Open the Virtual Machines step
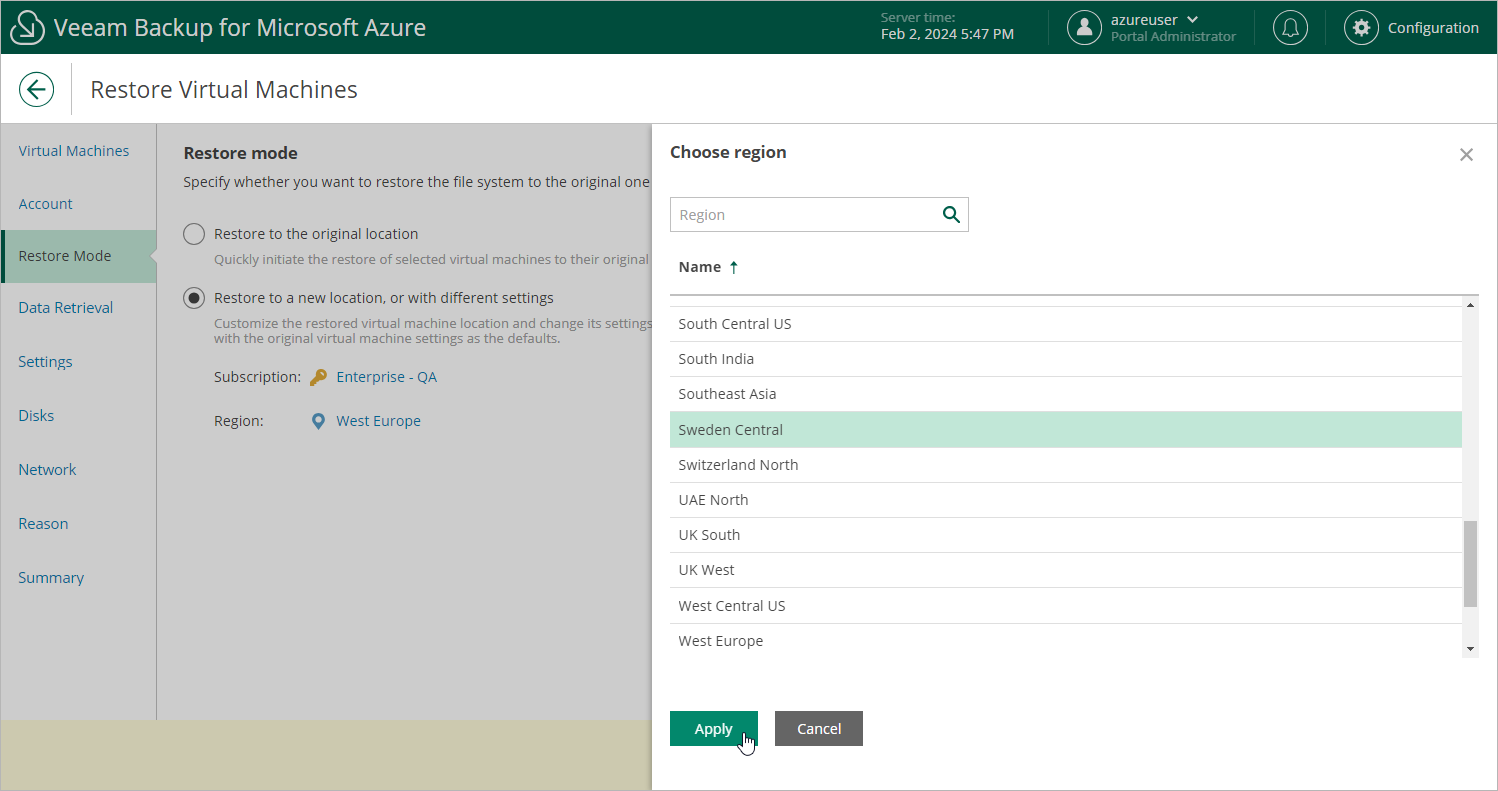Image resolution: width=1498 pixels, height=791 pixels. (x=74, y=151)
